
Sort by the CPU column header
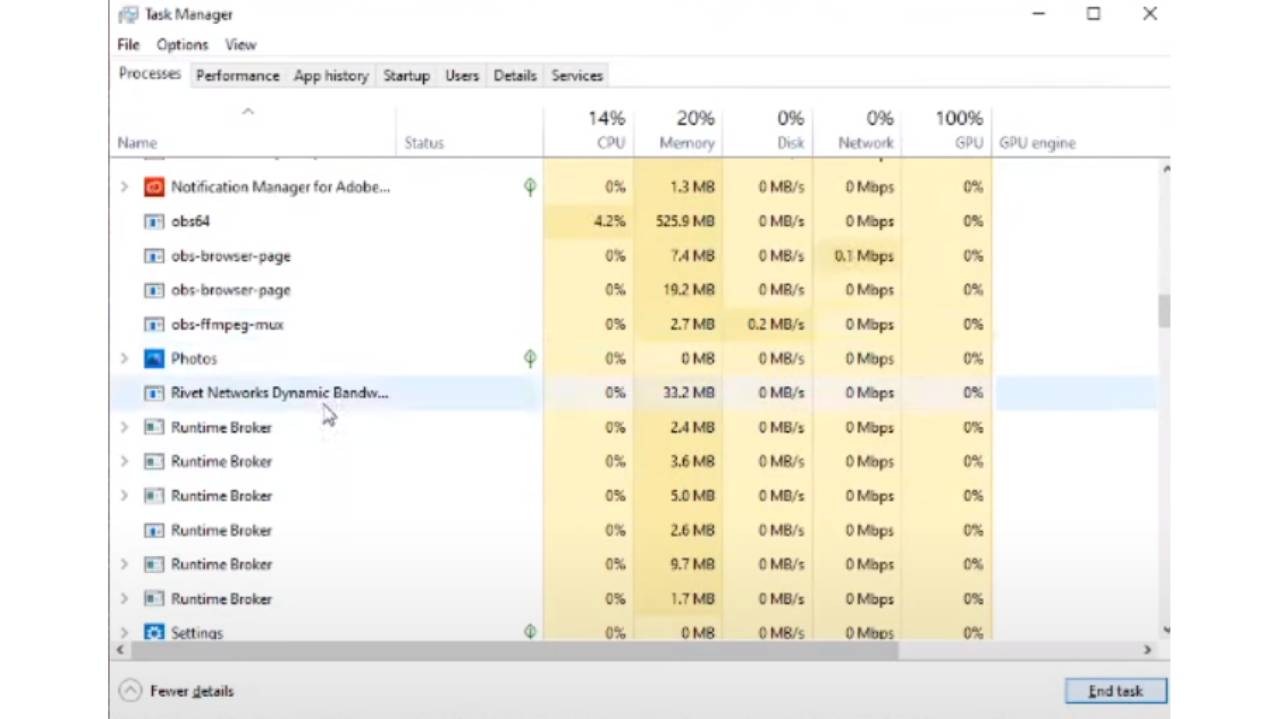588,130
